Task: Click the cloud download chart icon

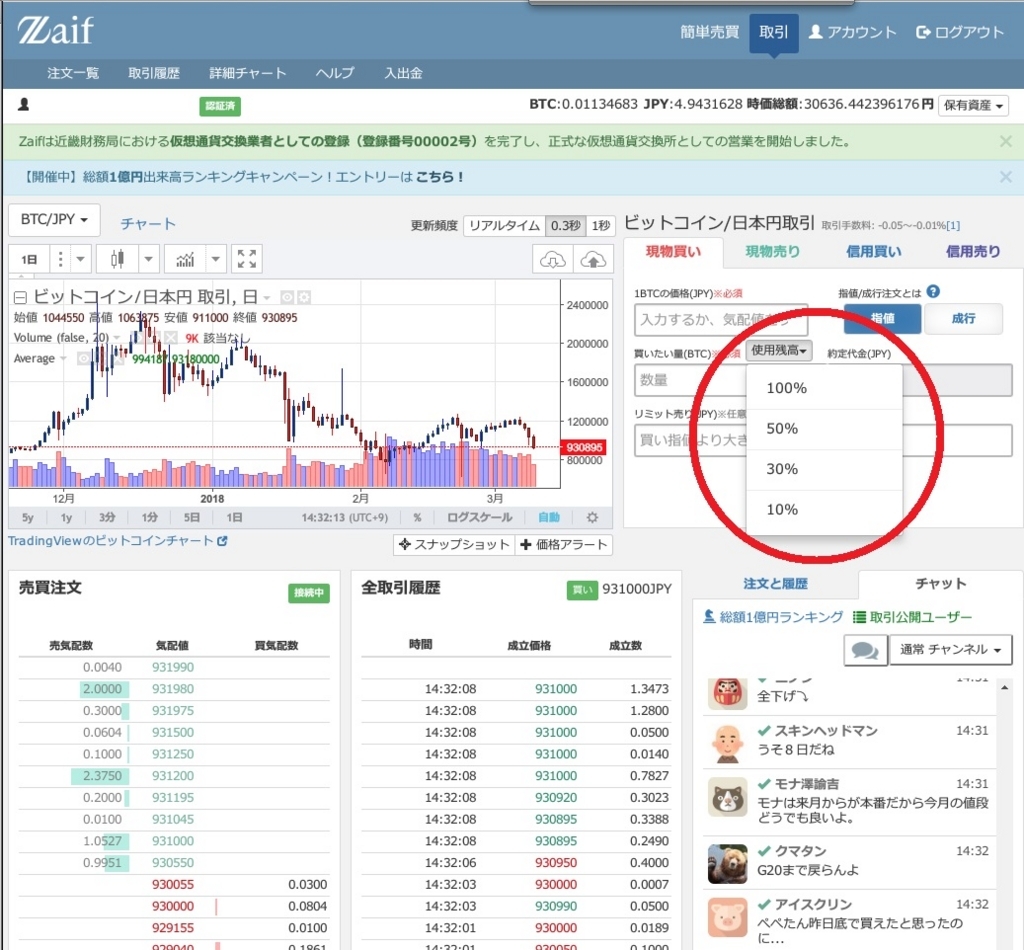Action: click(x=552, y=260)
